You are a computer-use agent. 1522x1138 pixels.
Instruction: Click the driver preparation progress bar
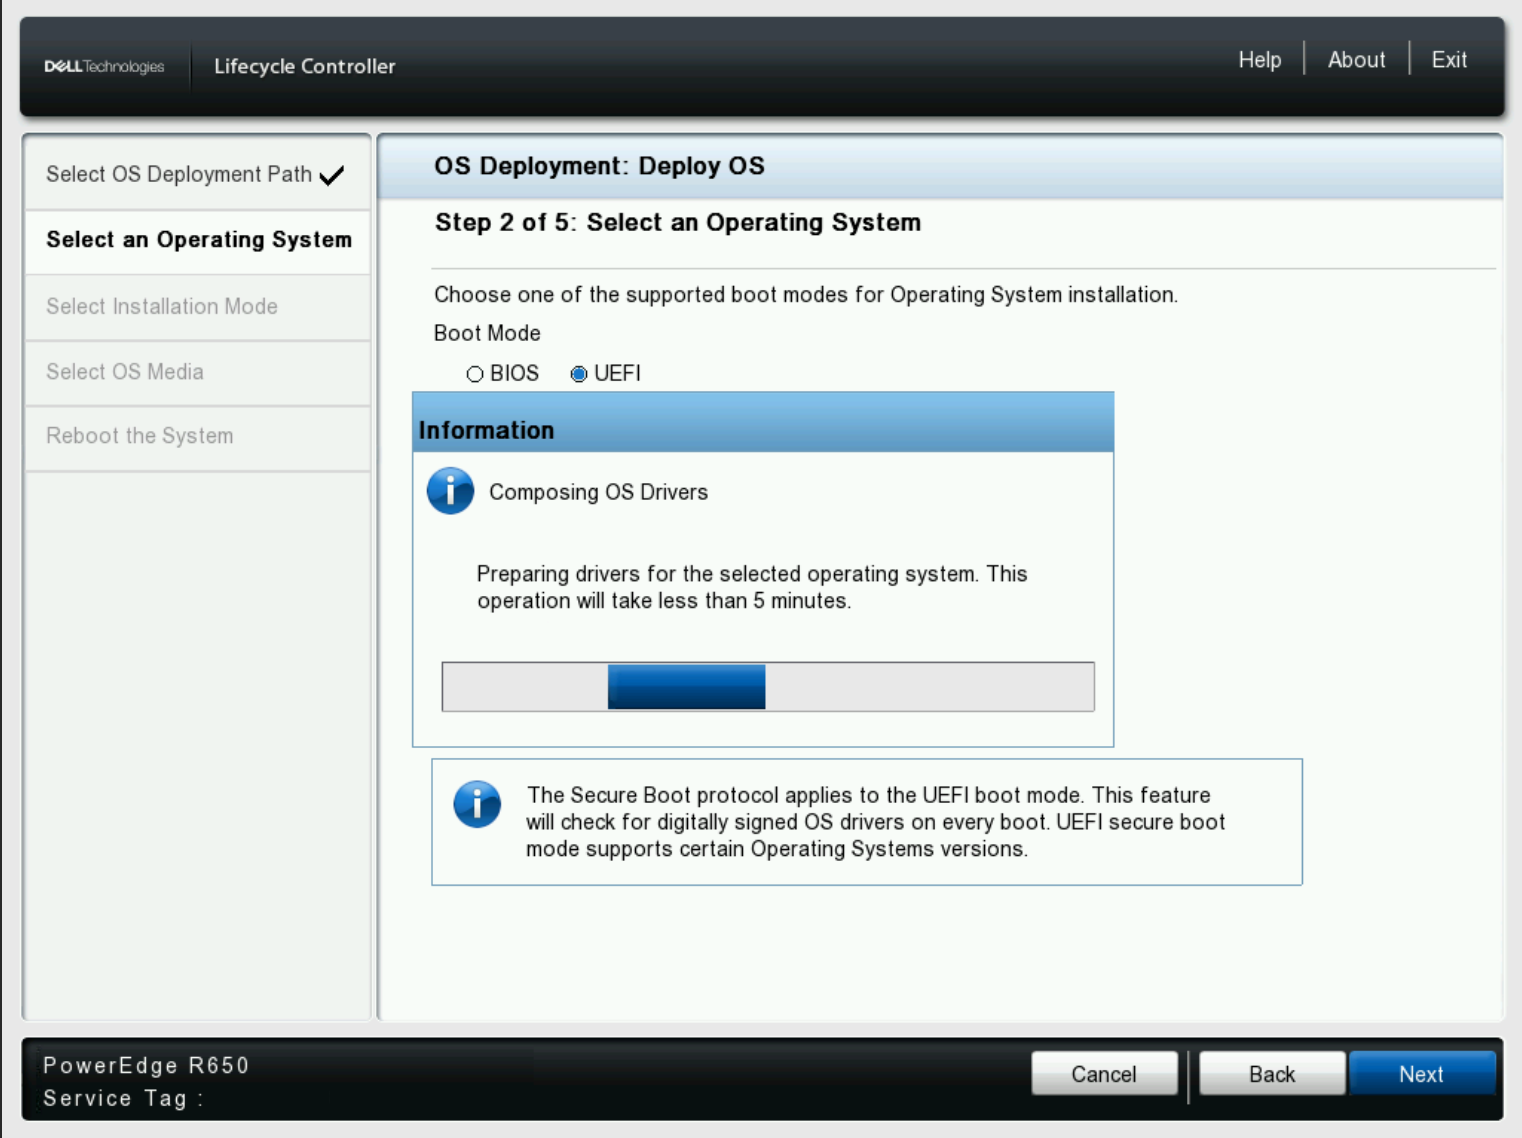(767, 687)
